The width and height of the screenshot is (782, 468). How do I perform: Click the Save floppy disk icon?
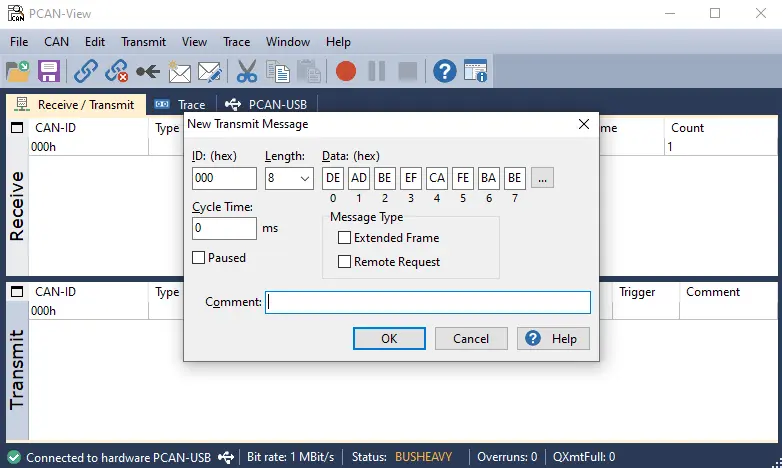tap(49, 71)
